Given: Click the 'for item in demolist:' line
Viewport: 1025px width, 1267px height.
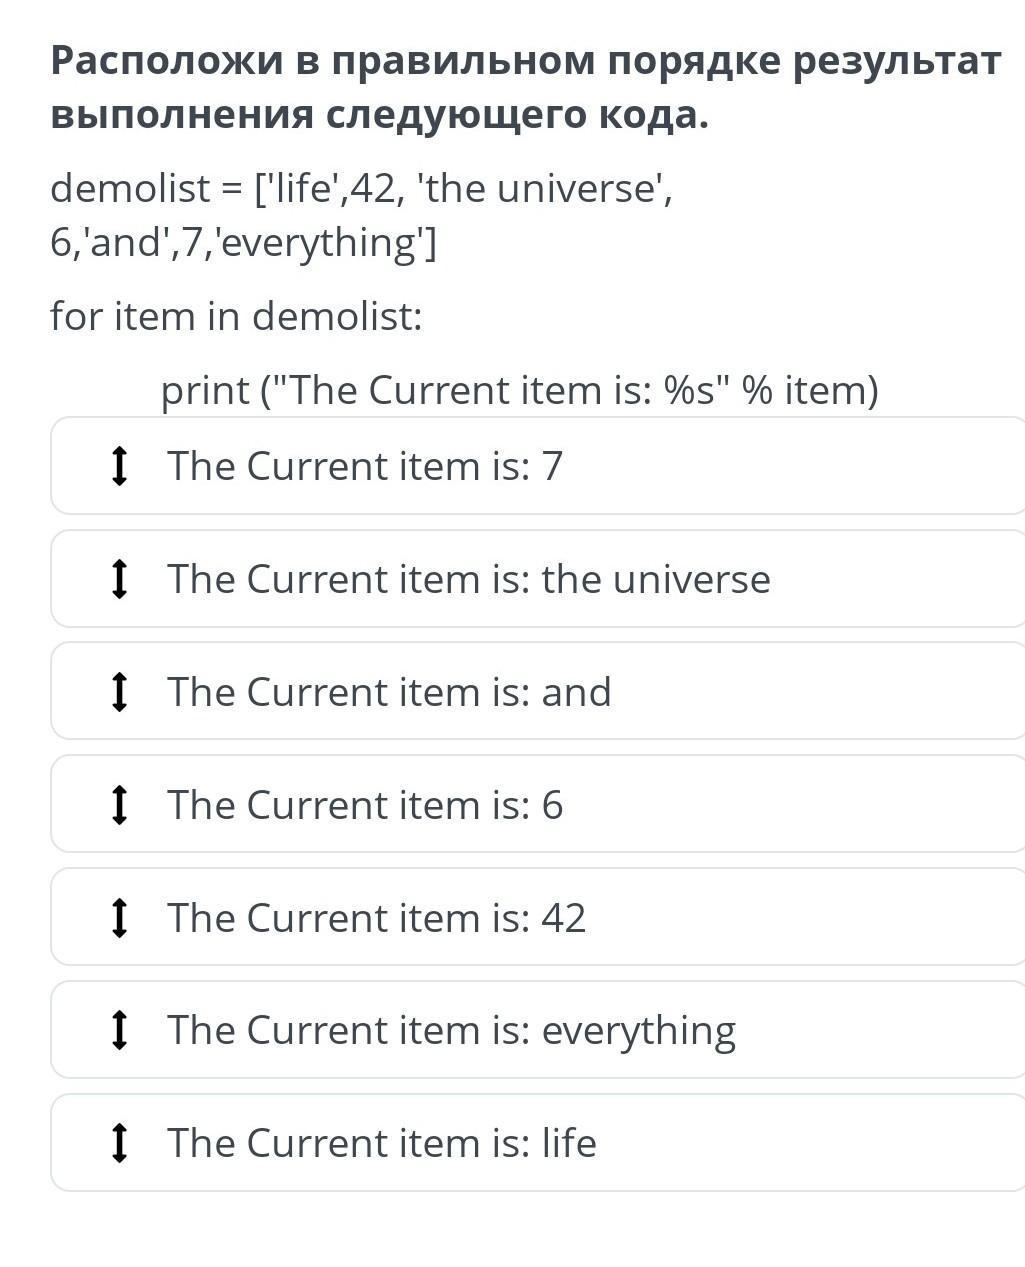Looking at the screenshot, I should pyautogui.click(x=237, y=317).
